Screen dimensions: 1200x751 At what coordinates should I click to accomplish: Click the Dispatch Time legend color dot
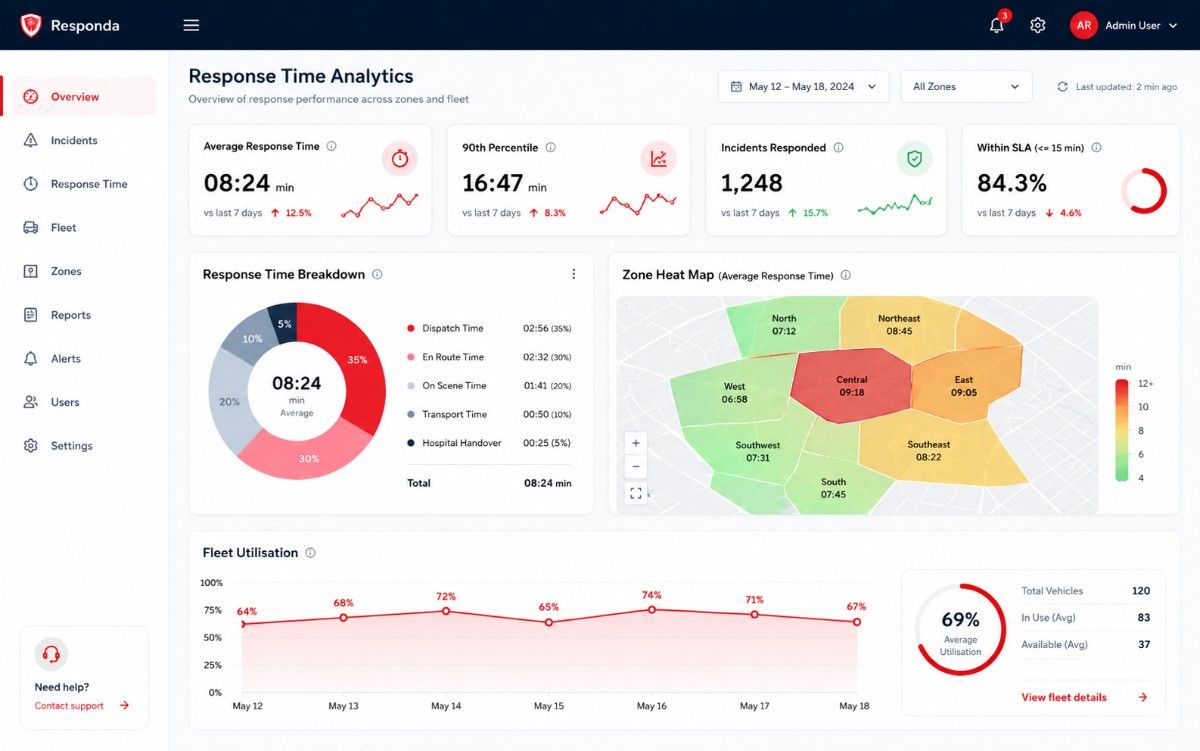coord(411,328)
